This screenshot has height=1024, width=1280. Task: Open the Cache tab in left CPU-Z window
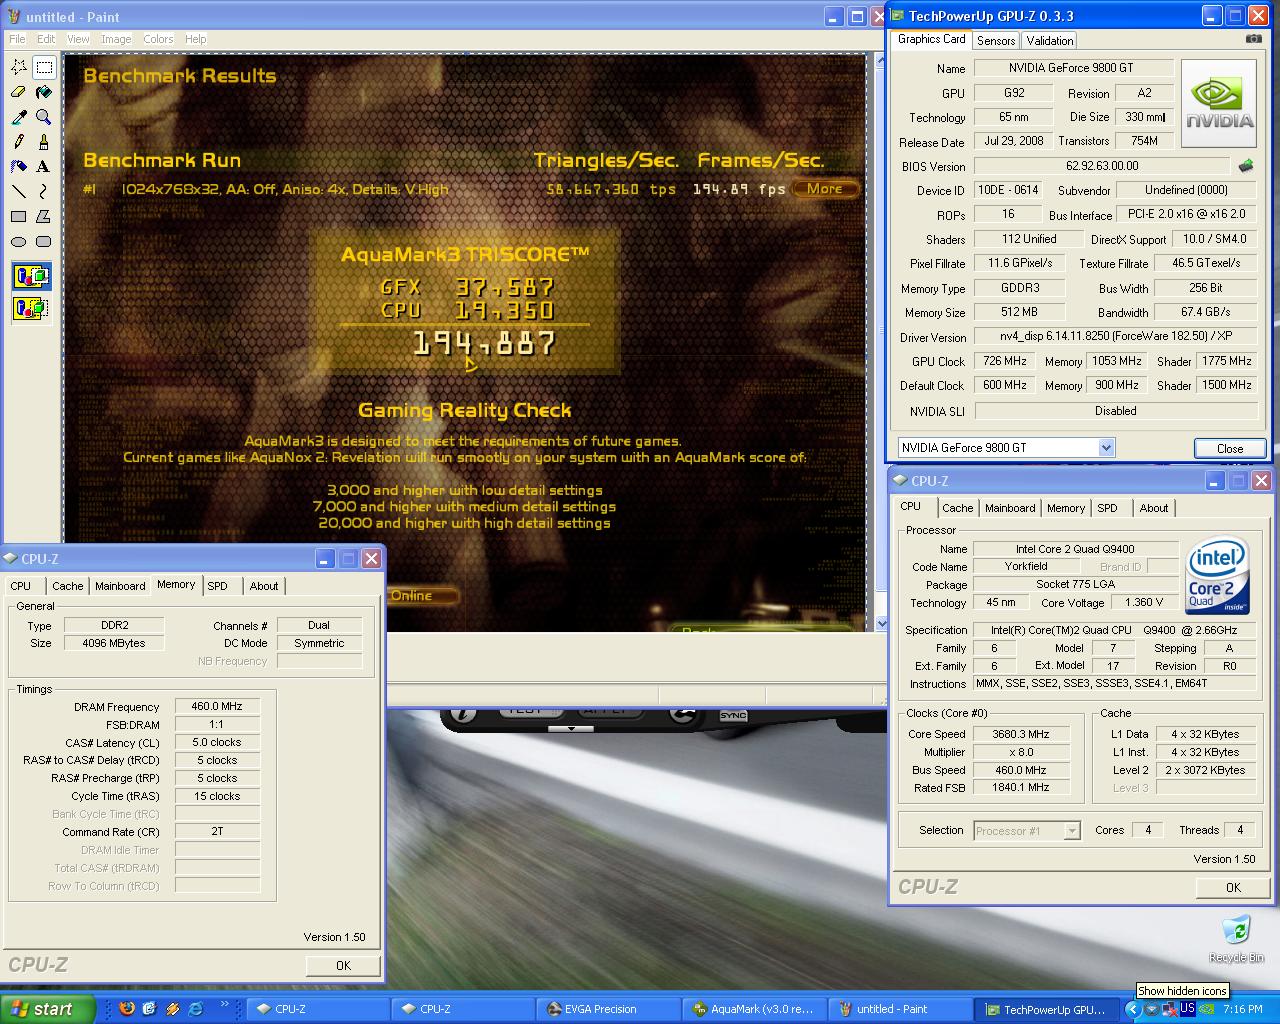coord(68,586)
